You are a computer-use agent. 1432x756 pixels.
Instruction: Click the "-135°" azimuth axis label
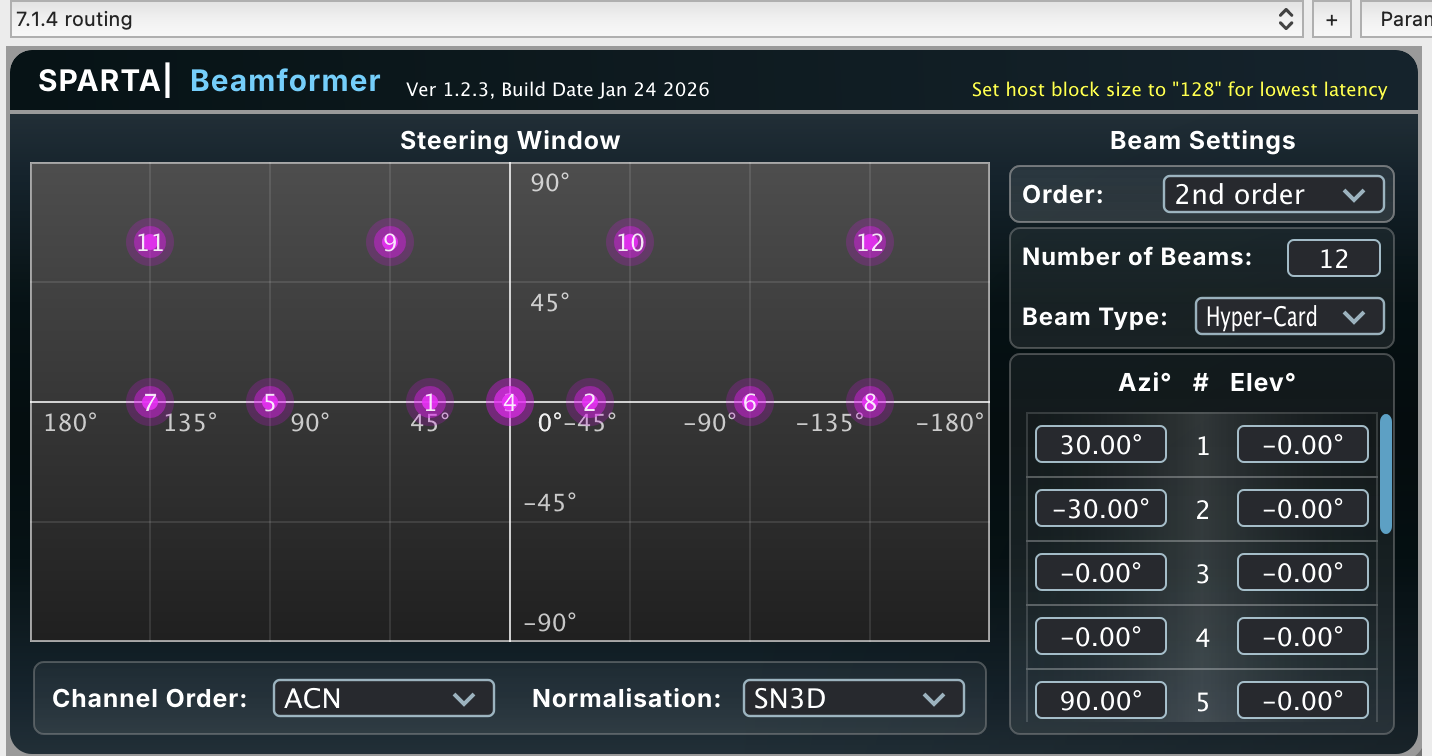click(830, 423)
